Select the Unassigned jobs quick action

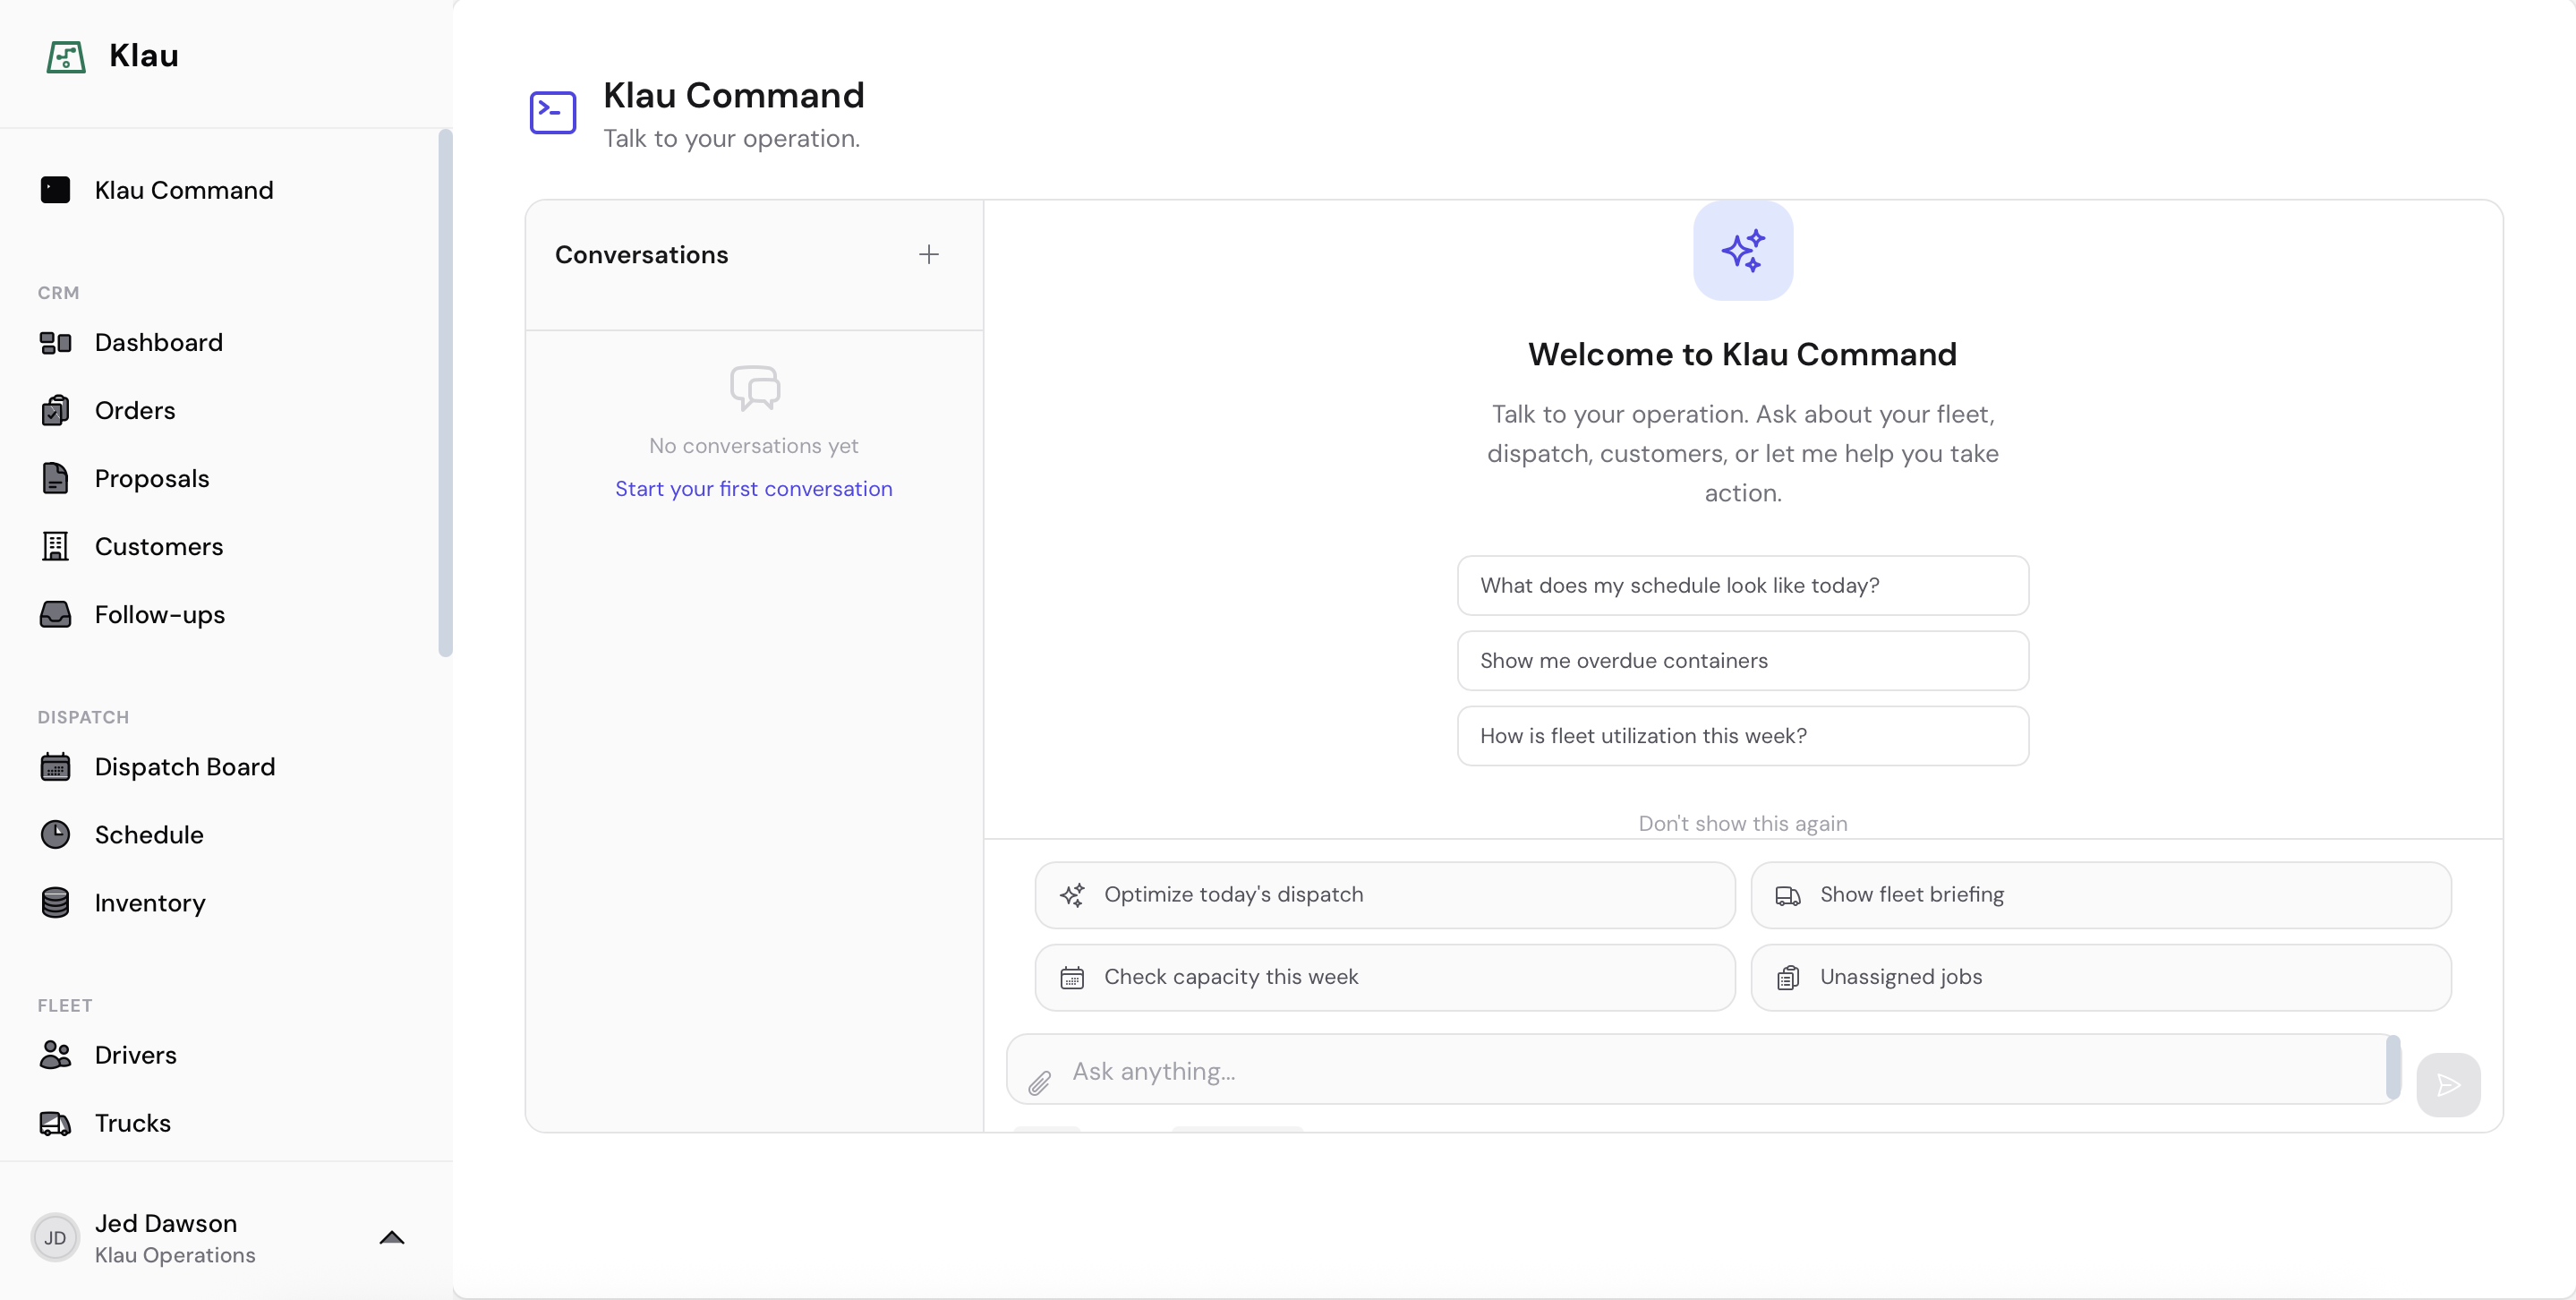[2100, 977]
